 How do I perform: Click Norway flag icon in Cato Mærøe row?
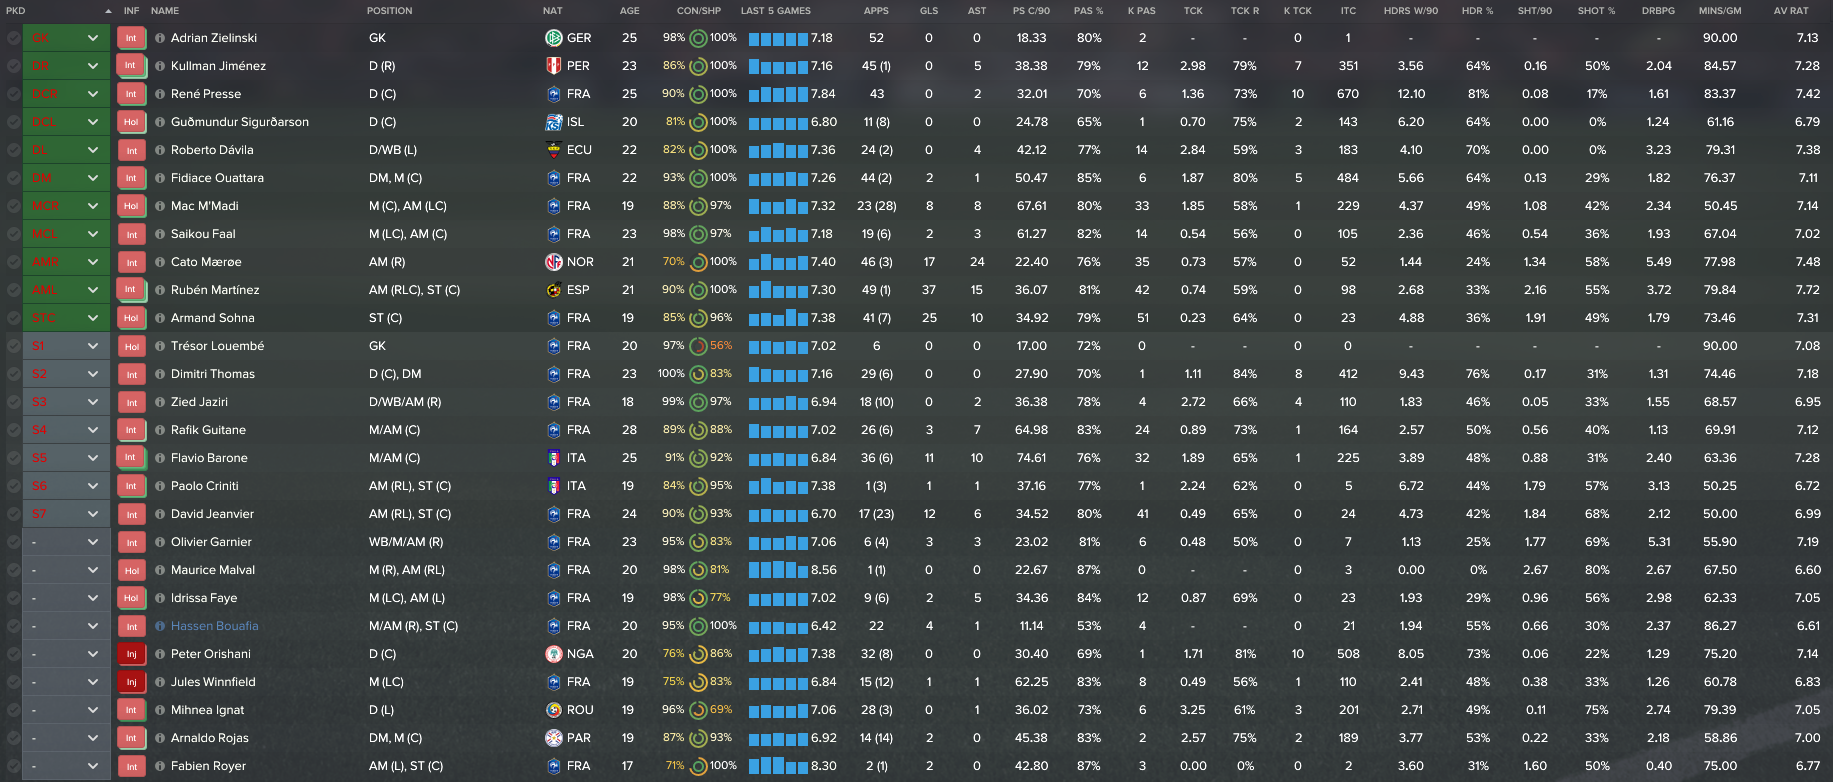pos(553,262)
